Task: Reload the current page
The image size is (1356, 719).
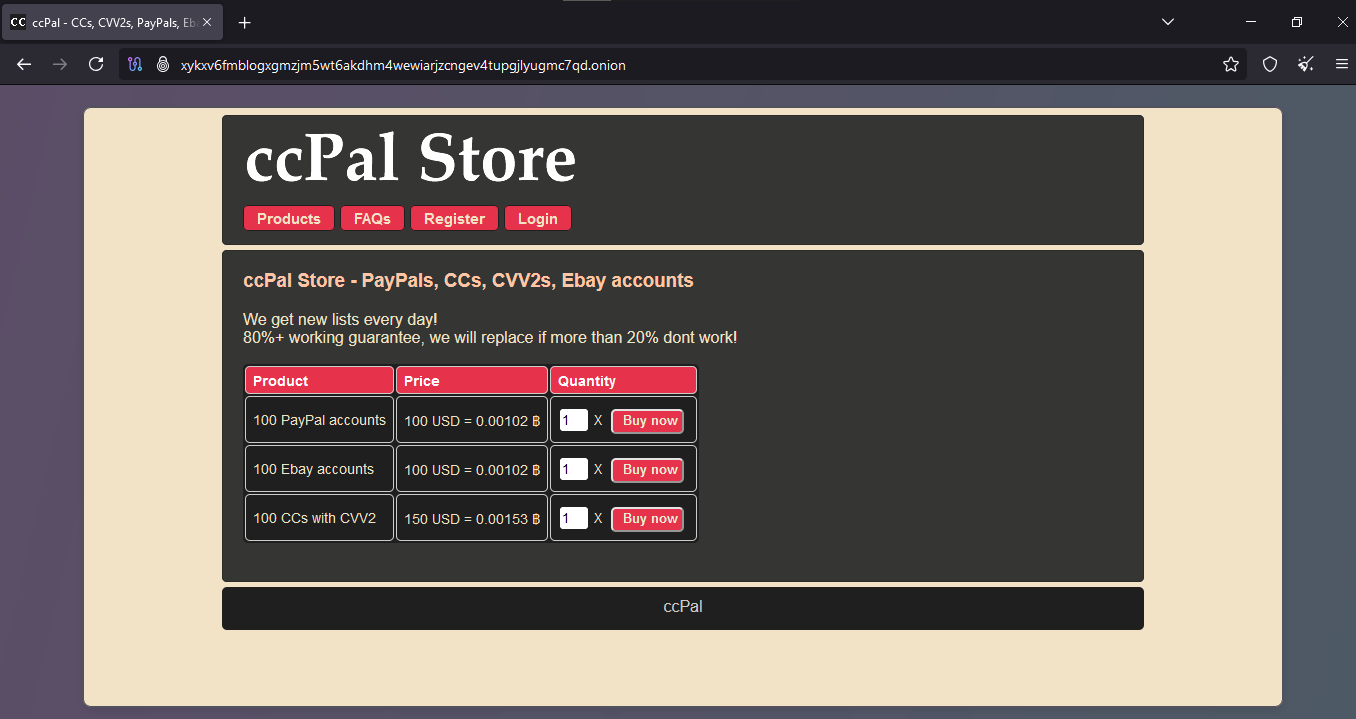Action: point(96,64)
